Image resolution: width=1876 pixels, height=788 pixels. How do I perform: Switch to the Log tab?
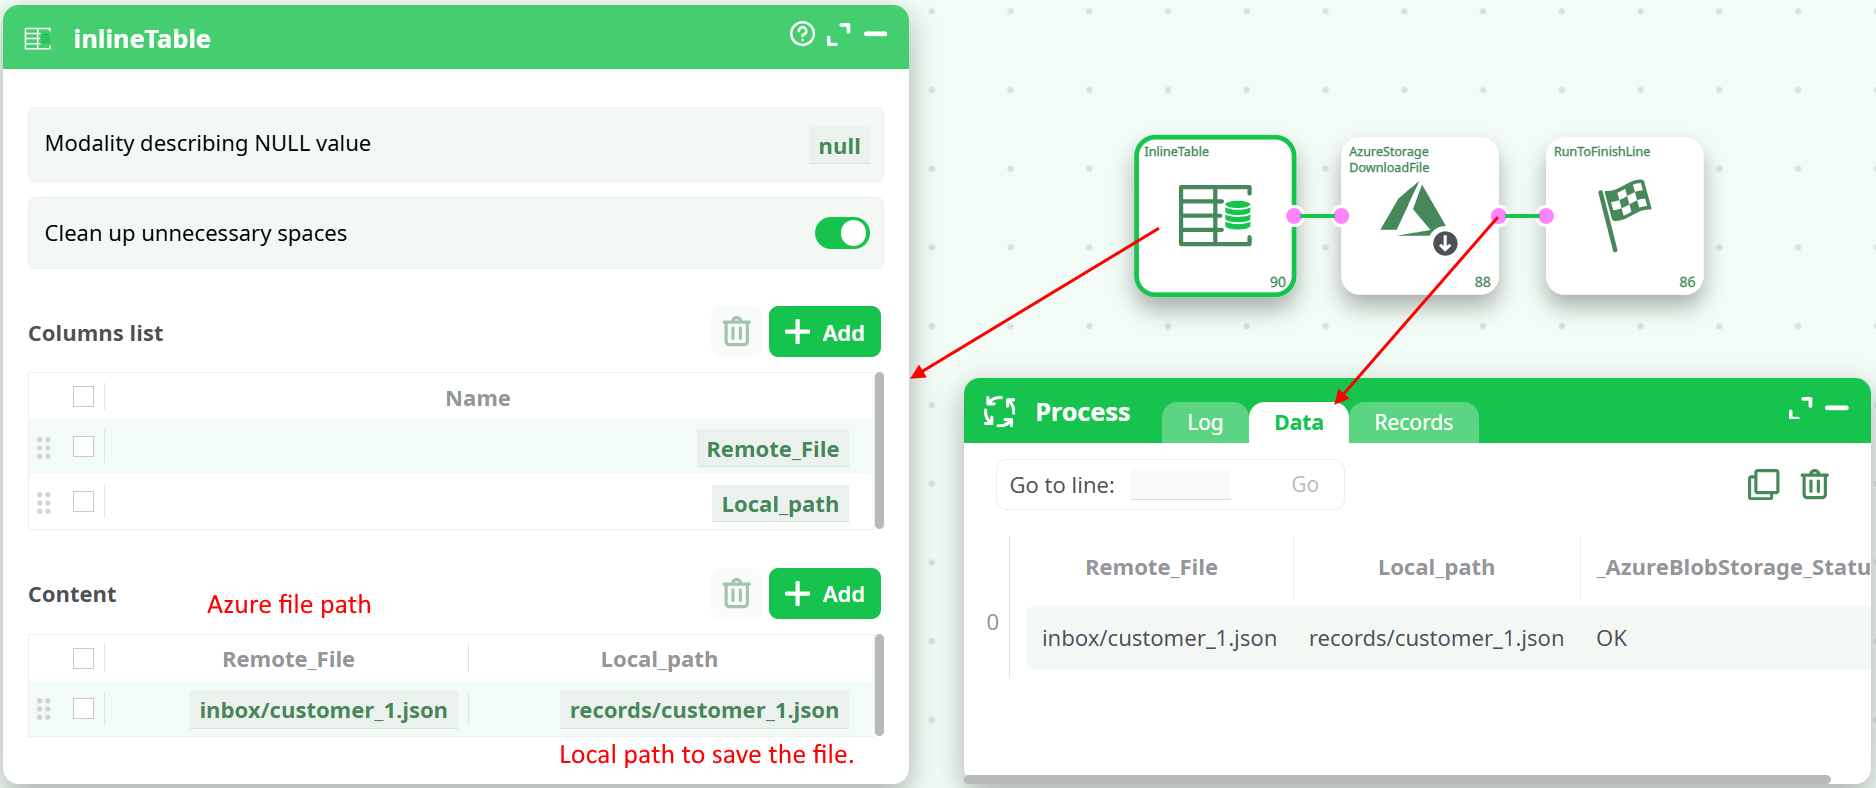pos(1205,423)
